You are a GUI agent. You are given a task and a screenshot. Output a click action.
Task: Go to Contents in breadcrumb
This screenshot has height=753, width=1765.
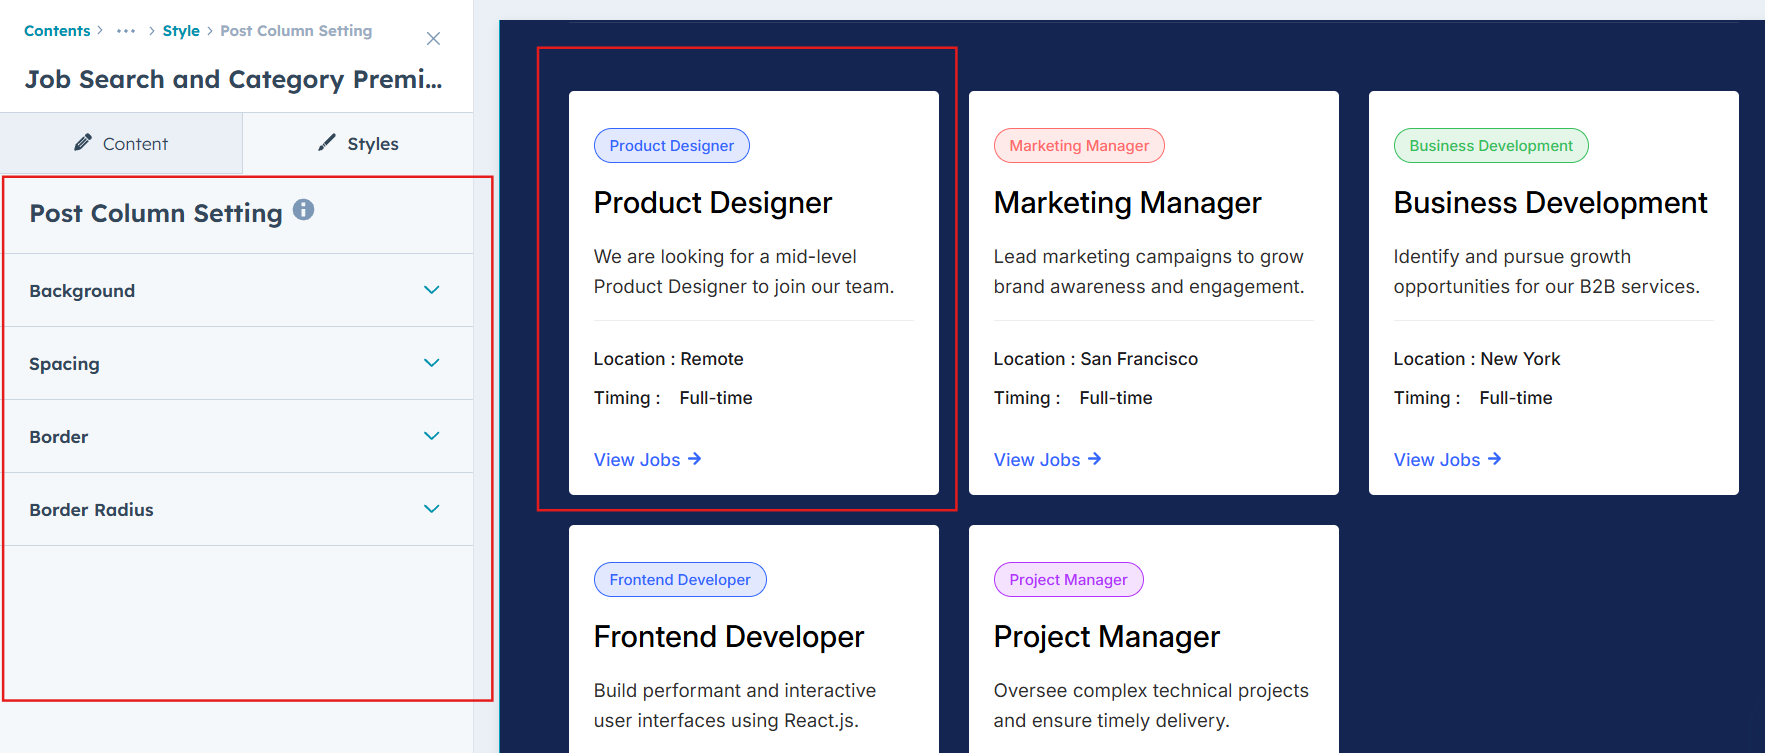(x=57, y=31)
